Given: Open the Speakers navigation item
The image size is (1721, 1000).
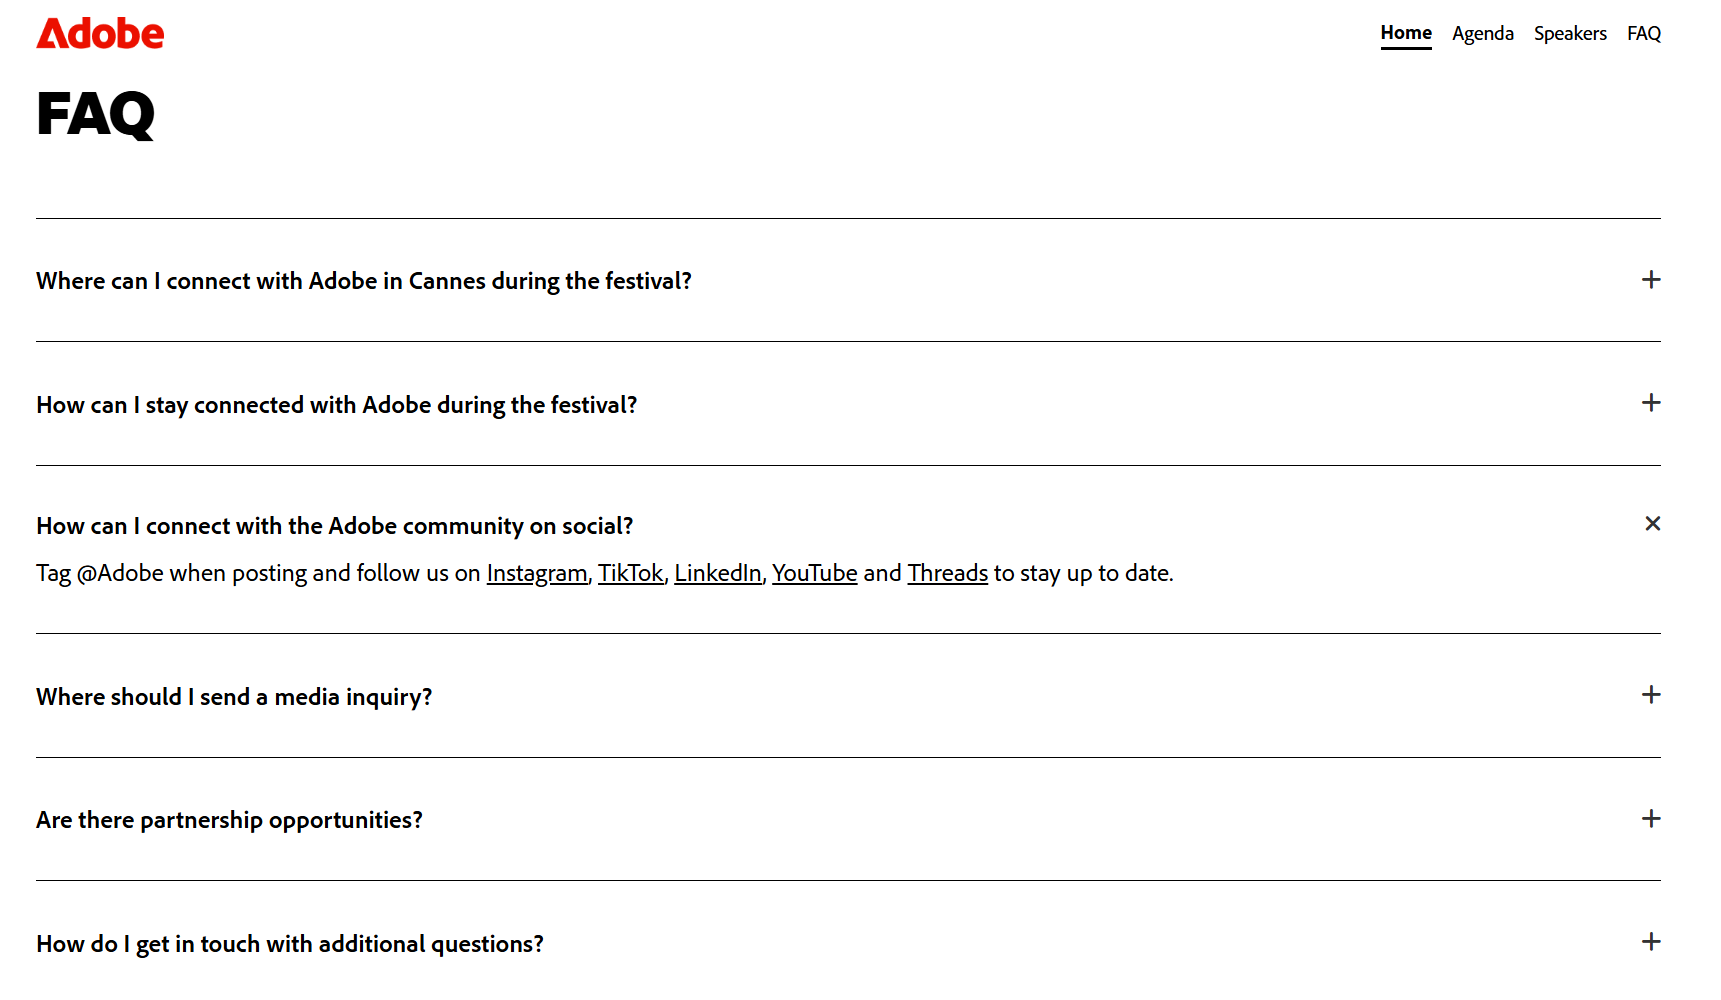Looking at the screenshot, I should [1570, 34].
